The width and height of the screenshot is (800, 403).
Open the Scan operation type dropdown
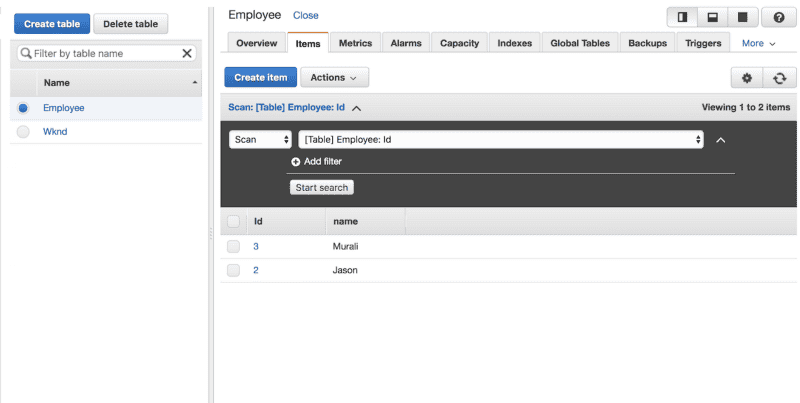click(x=260, y=140)
